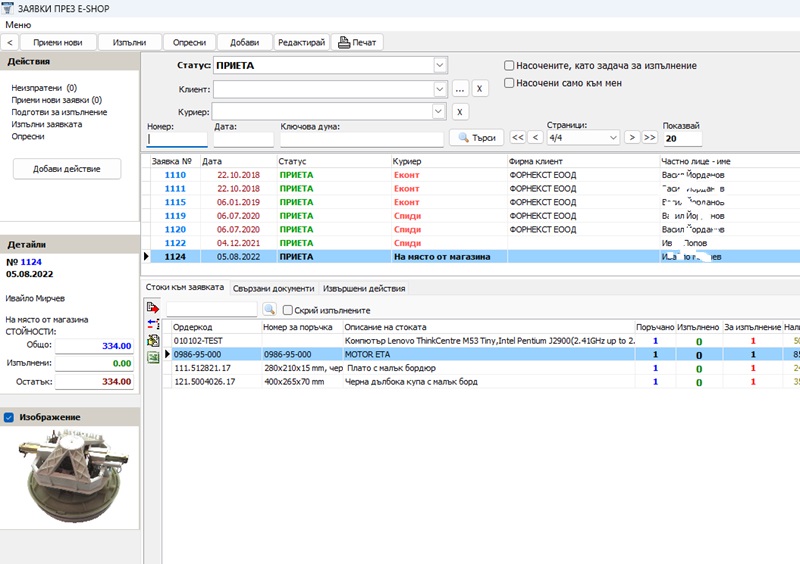Select order row number 1115
The height and width of the screenshot is (564, 800).
tap(470, 202)
